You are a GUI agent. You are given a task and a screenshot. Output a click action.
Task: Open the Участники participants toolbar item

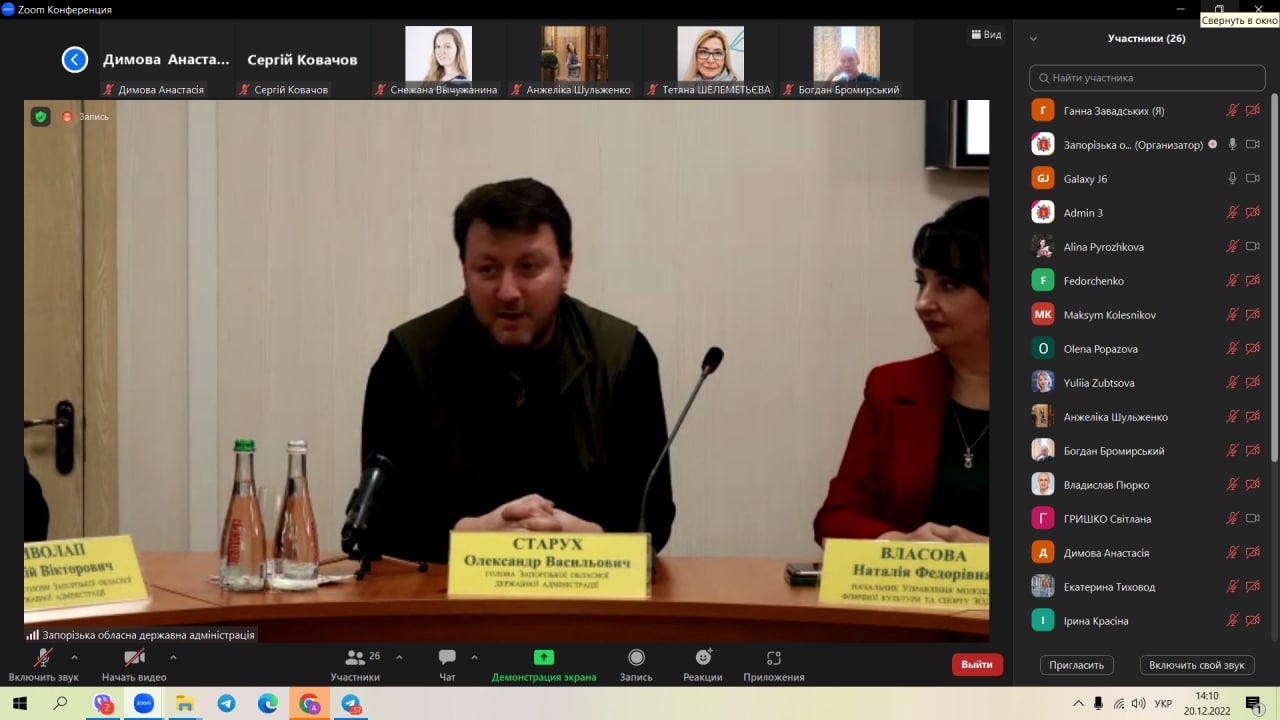tap(355, 666)
